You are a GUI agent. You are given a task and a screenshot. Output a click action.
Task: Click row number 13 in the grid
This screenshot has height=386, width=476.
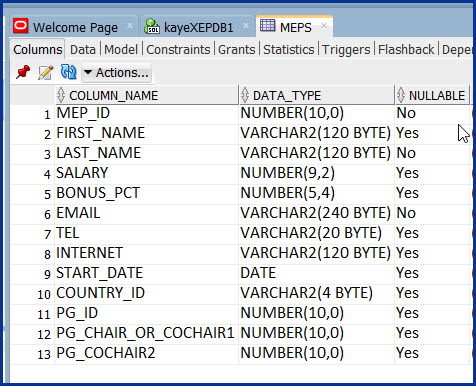click(44, 355)
